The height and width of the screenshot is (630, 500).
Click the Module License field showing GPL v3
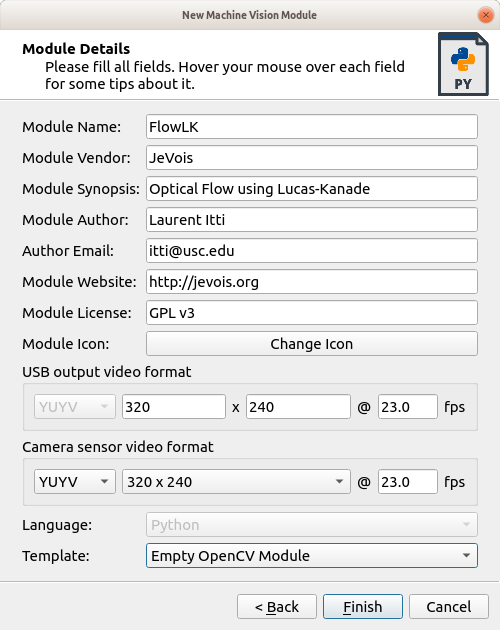(x=312, y=312)
